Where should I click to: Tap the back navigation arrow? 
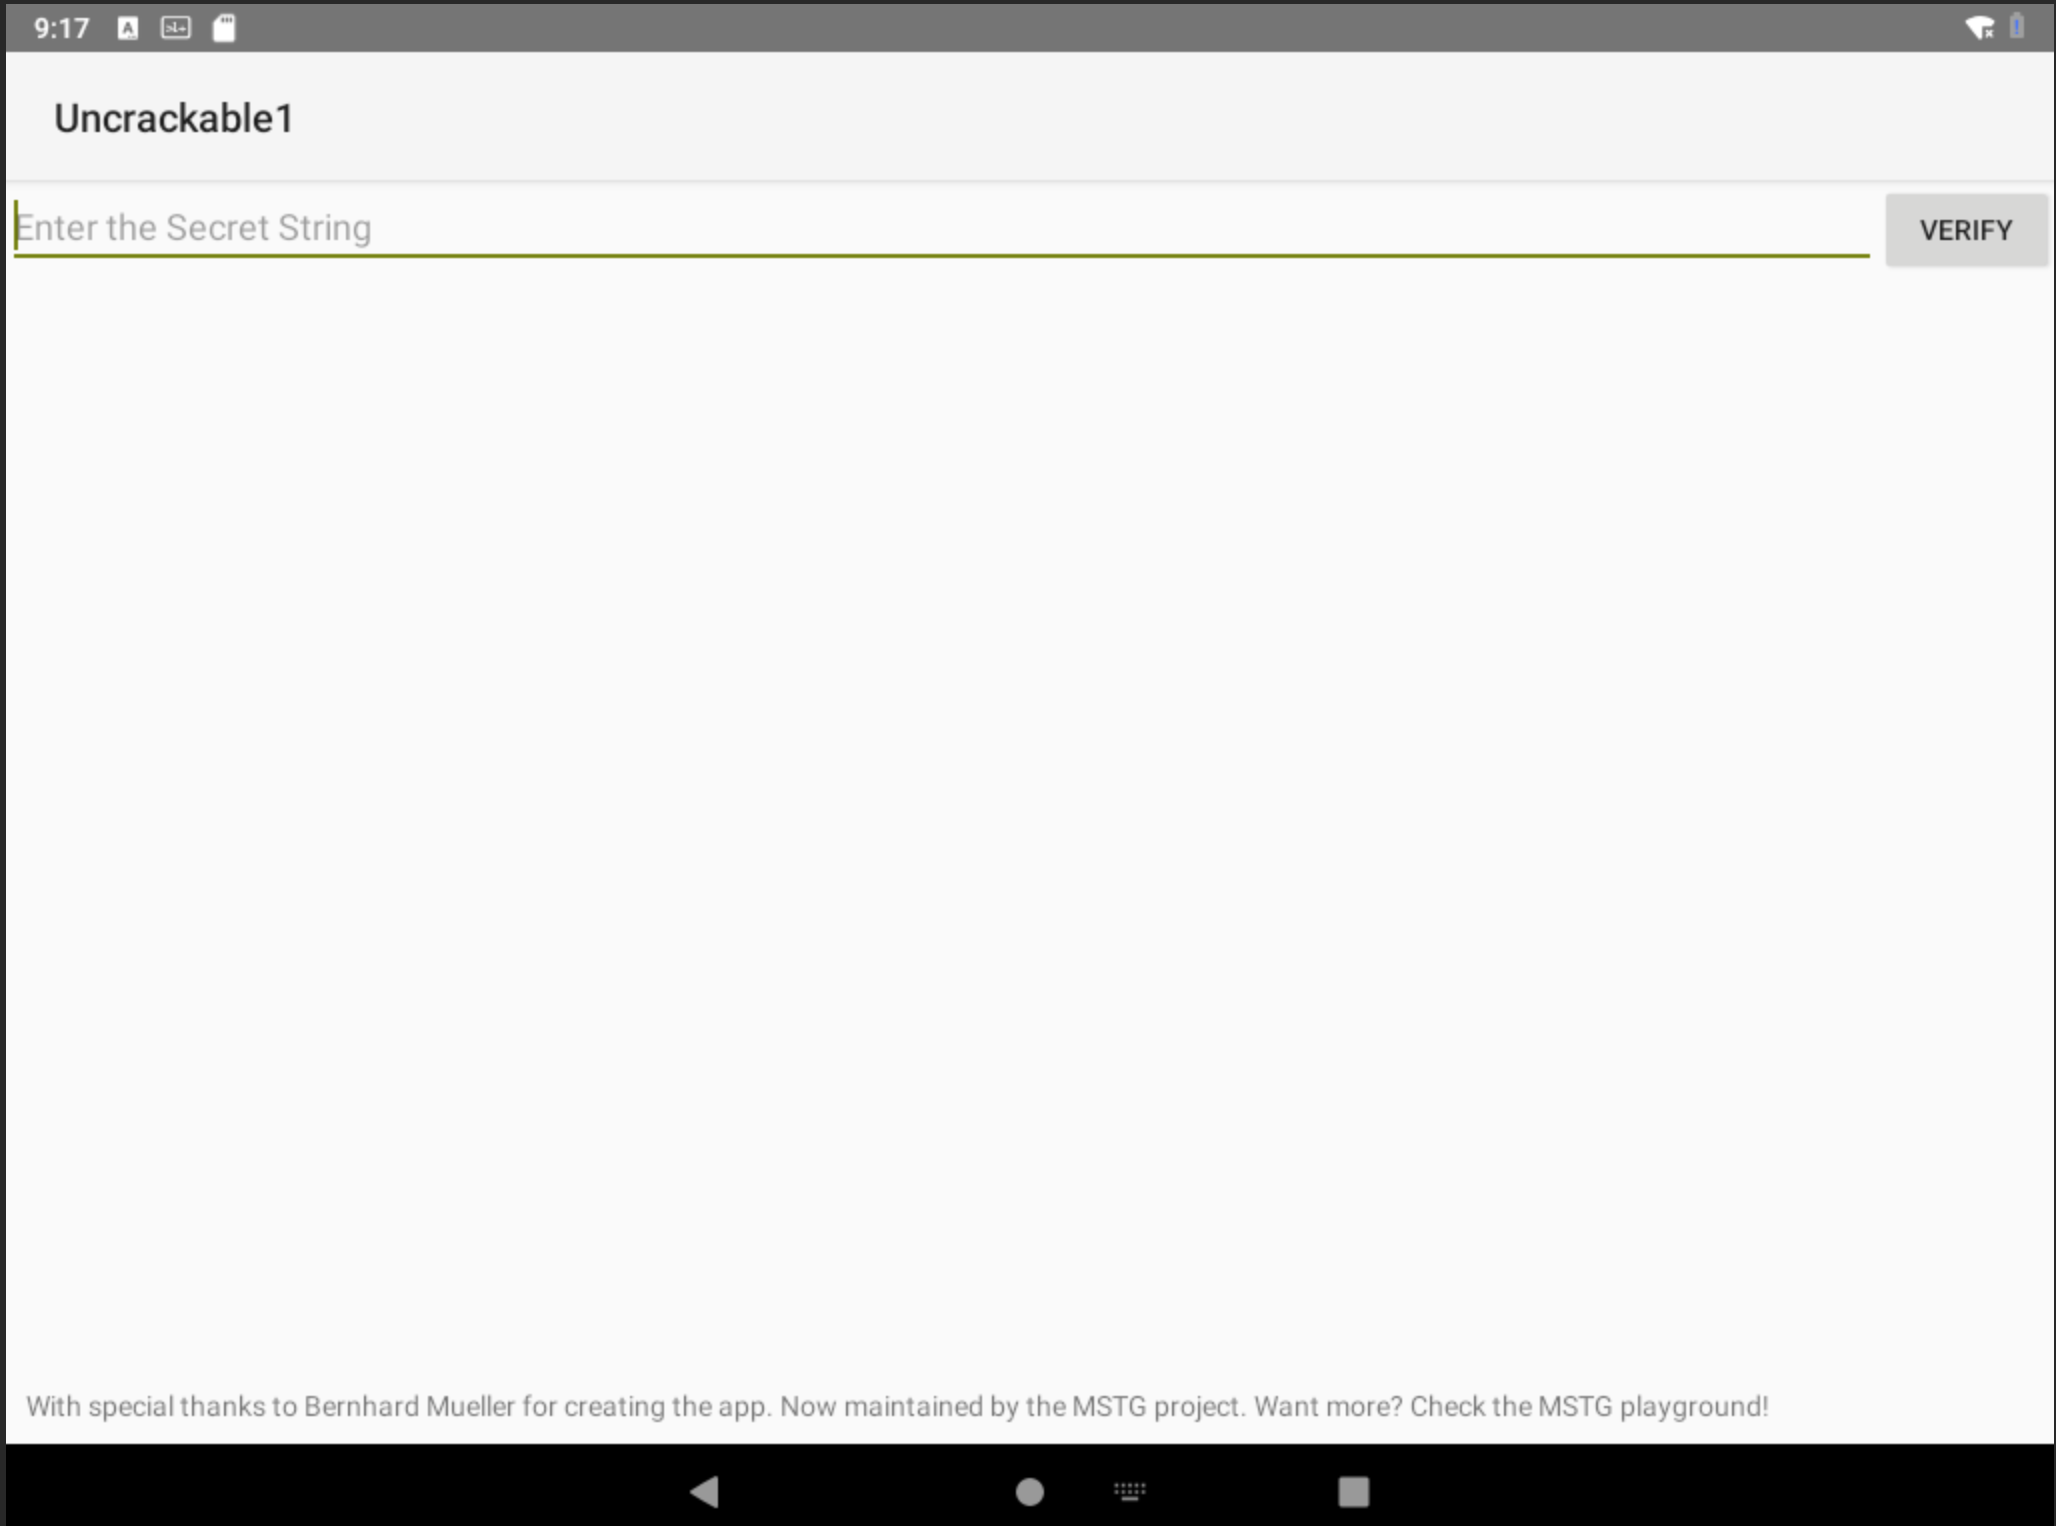(702, 1489)
